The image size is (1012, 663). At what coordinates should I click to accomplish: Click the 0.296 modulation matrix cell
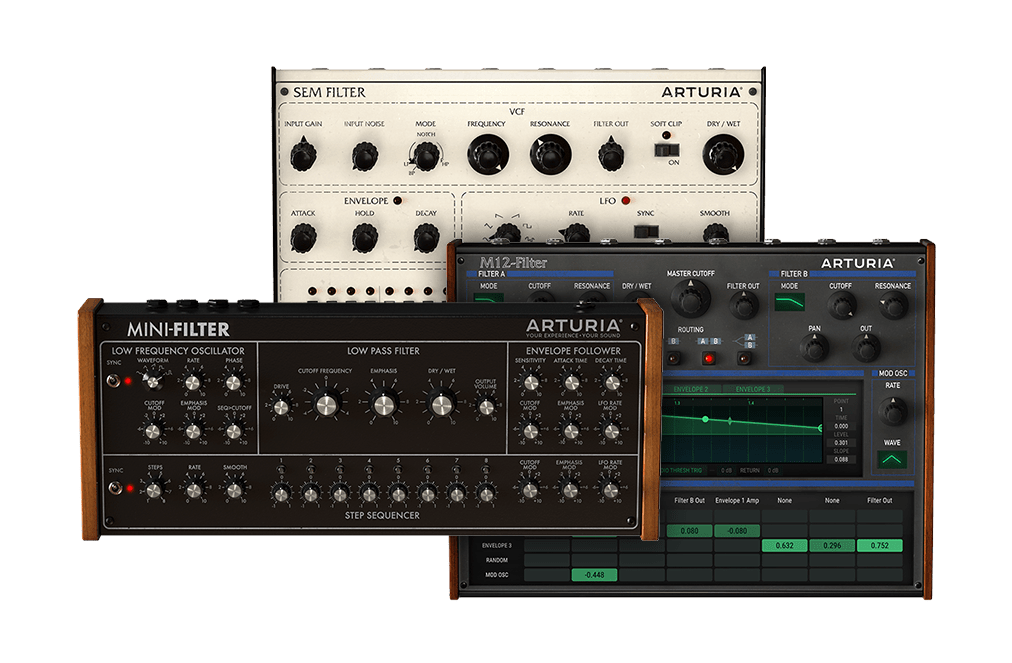pyautogui.click(x=832, y=546)
